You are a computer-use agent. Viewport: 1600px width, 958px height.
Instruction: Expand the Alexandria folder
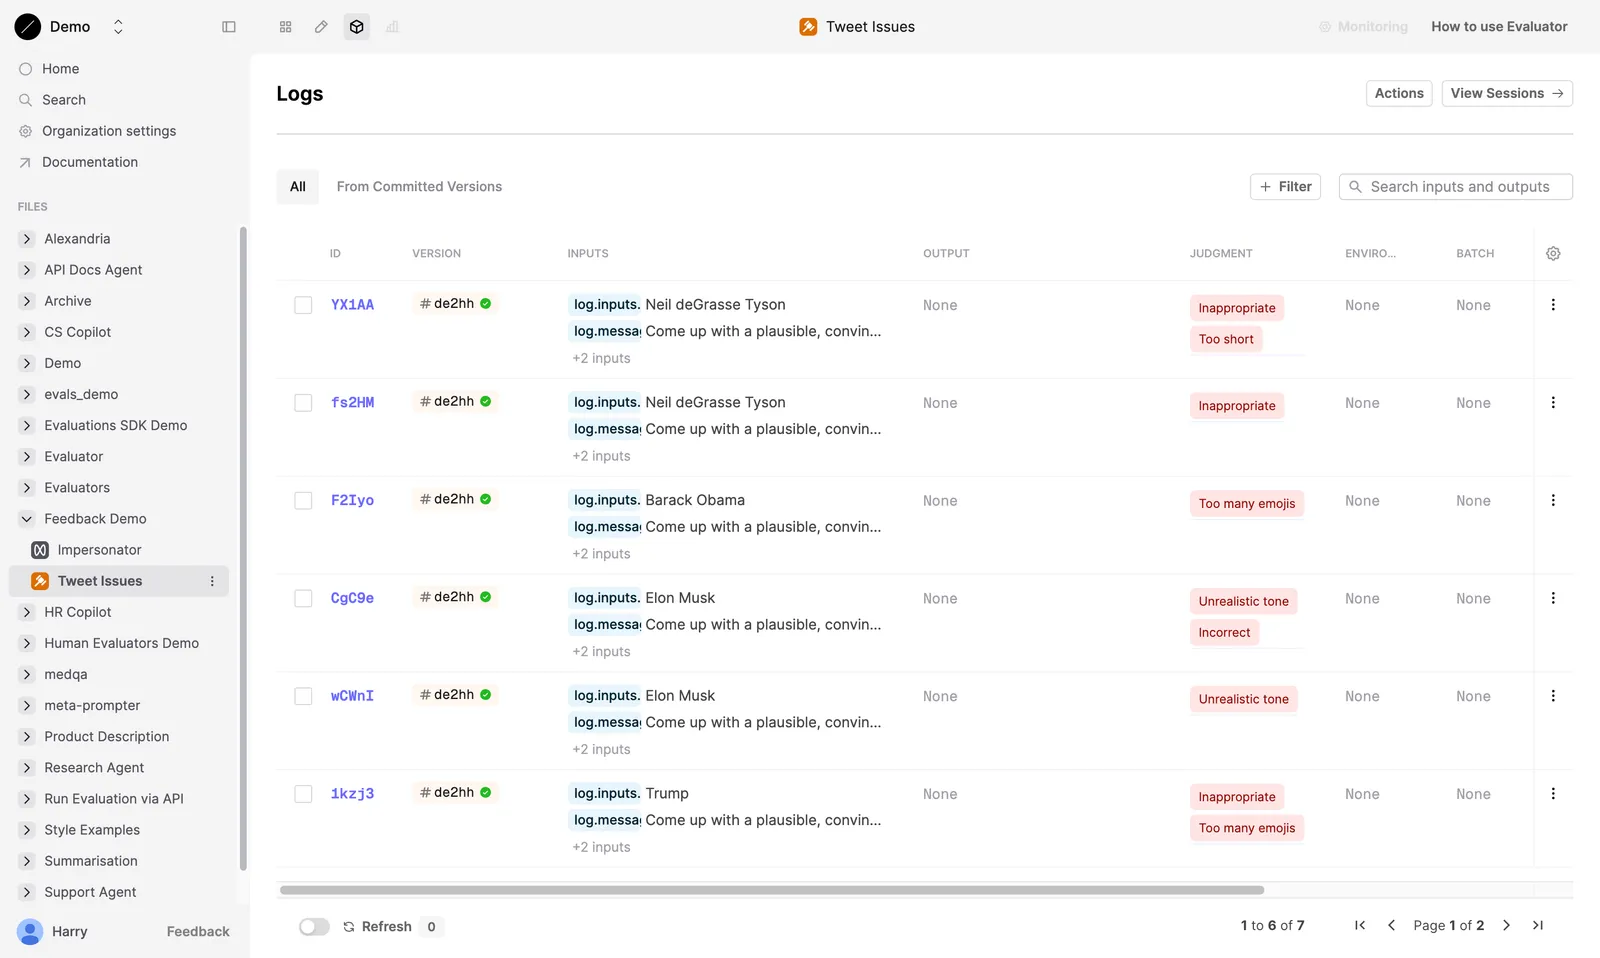pos(27,239)
